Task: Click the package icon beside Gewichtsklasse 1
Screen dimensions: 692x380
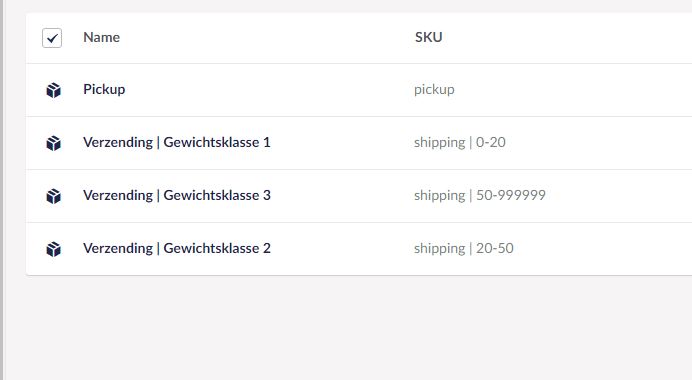Action: coord(53,143)
